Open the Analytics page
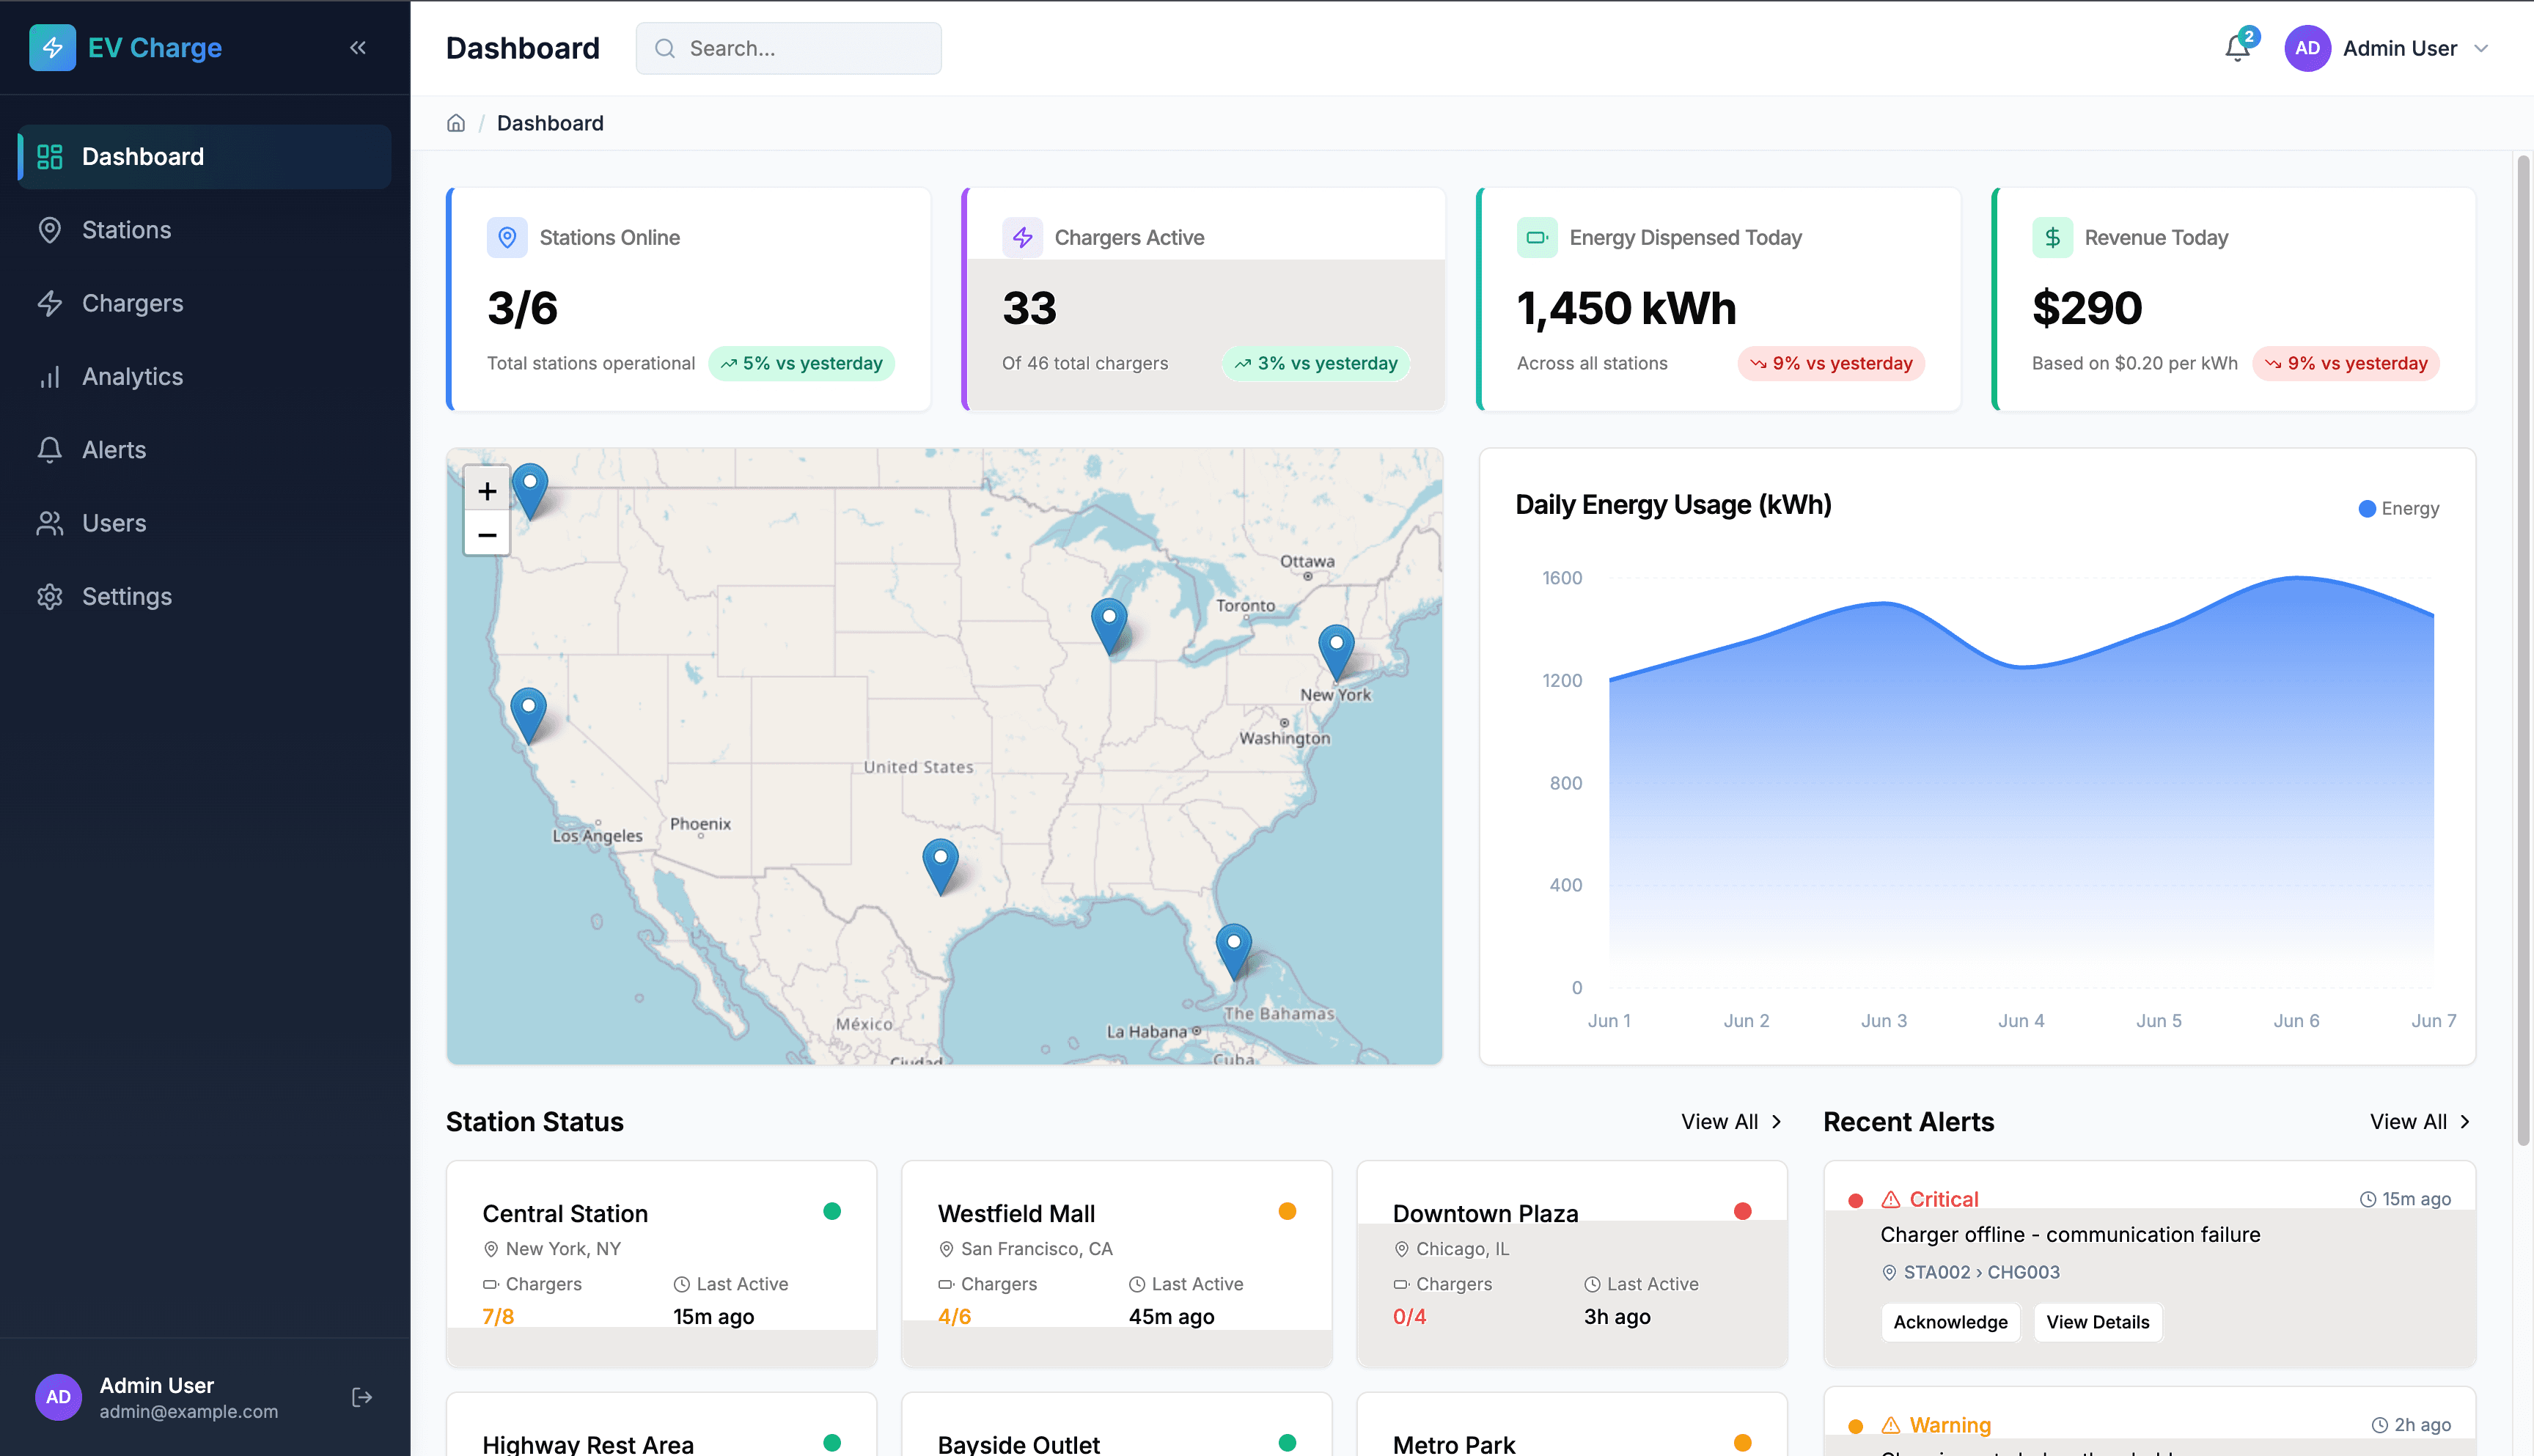Viewport: 2534px width, 1456px height. coord(131,376)
